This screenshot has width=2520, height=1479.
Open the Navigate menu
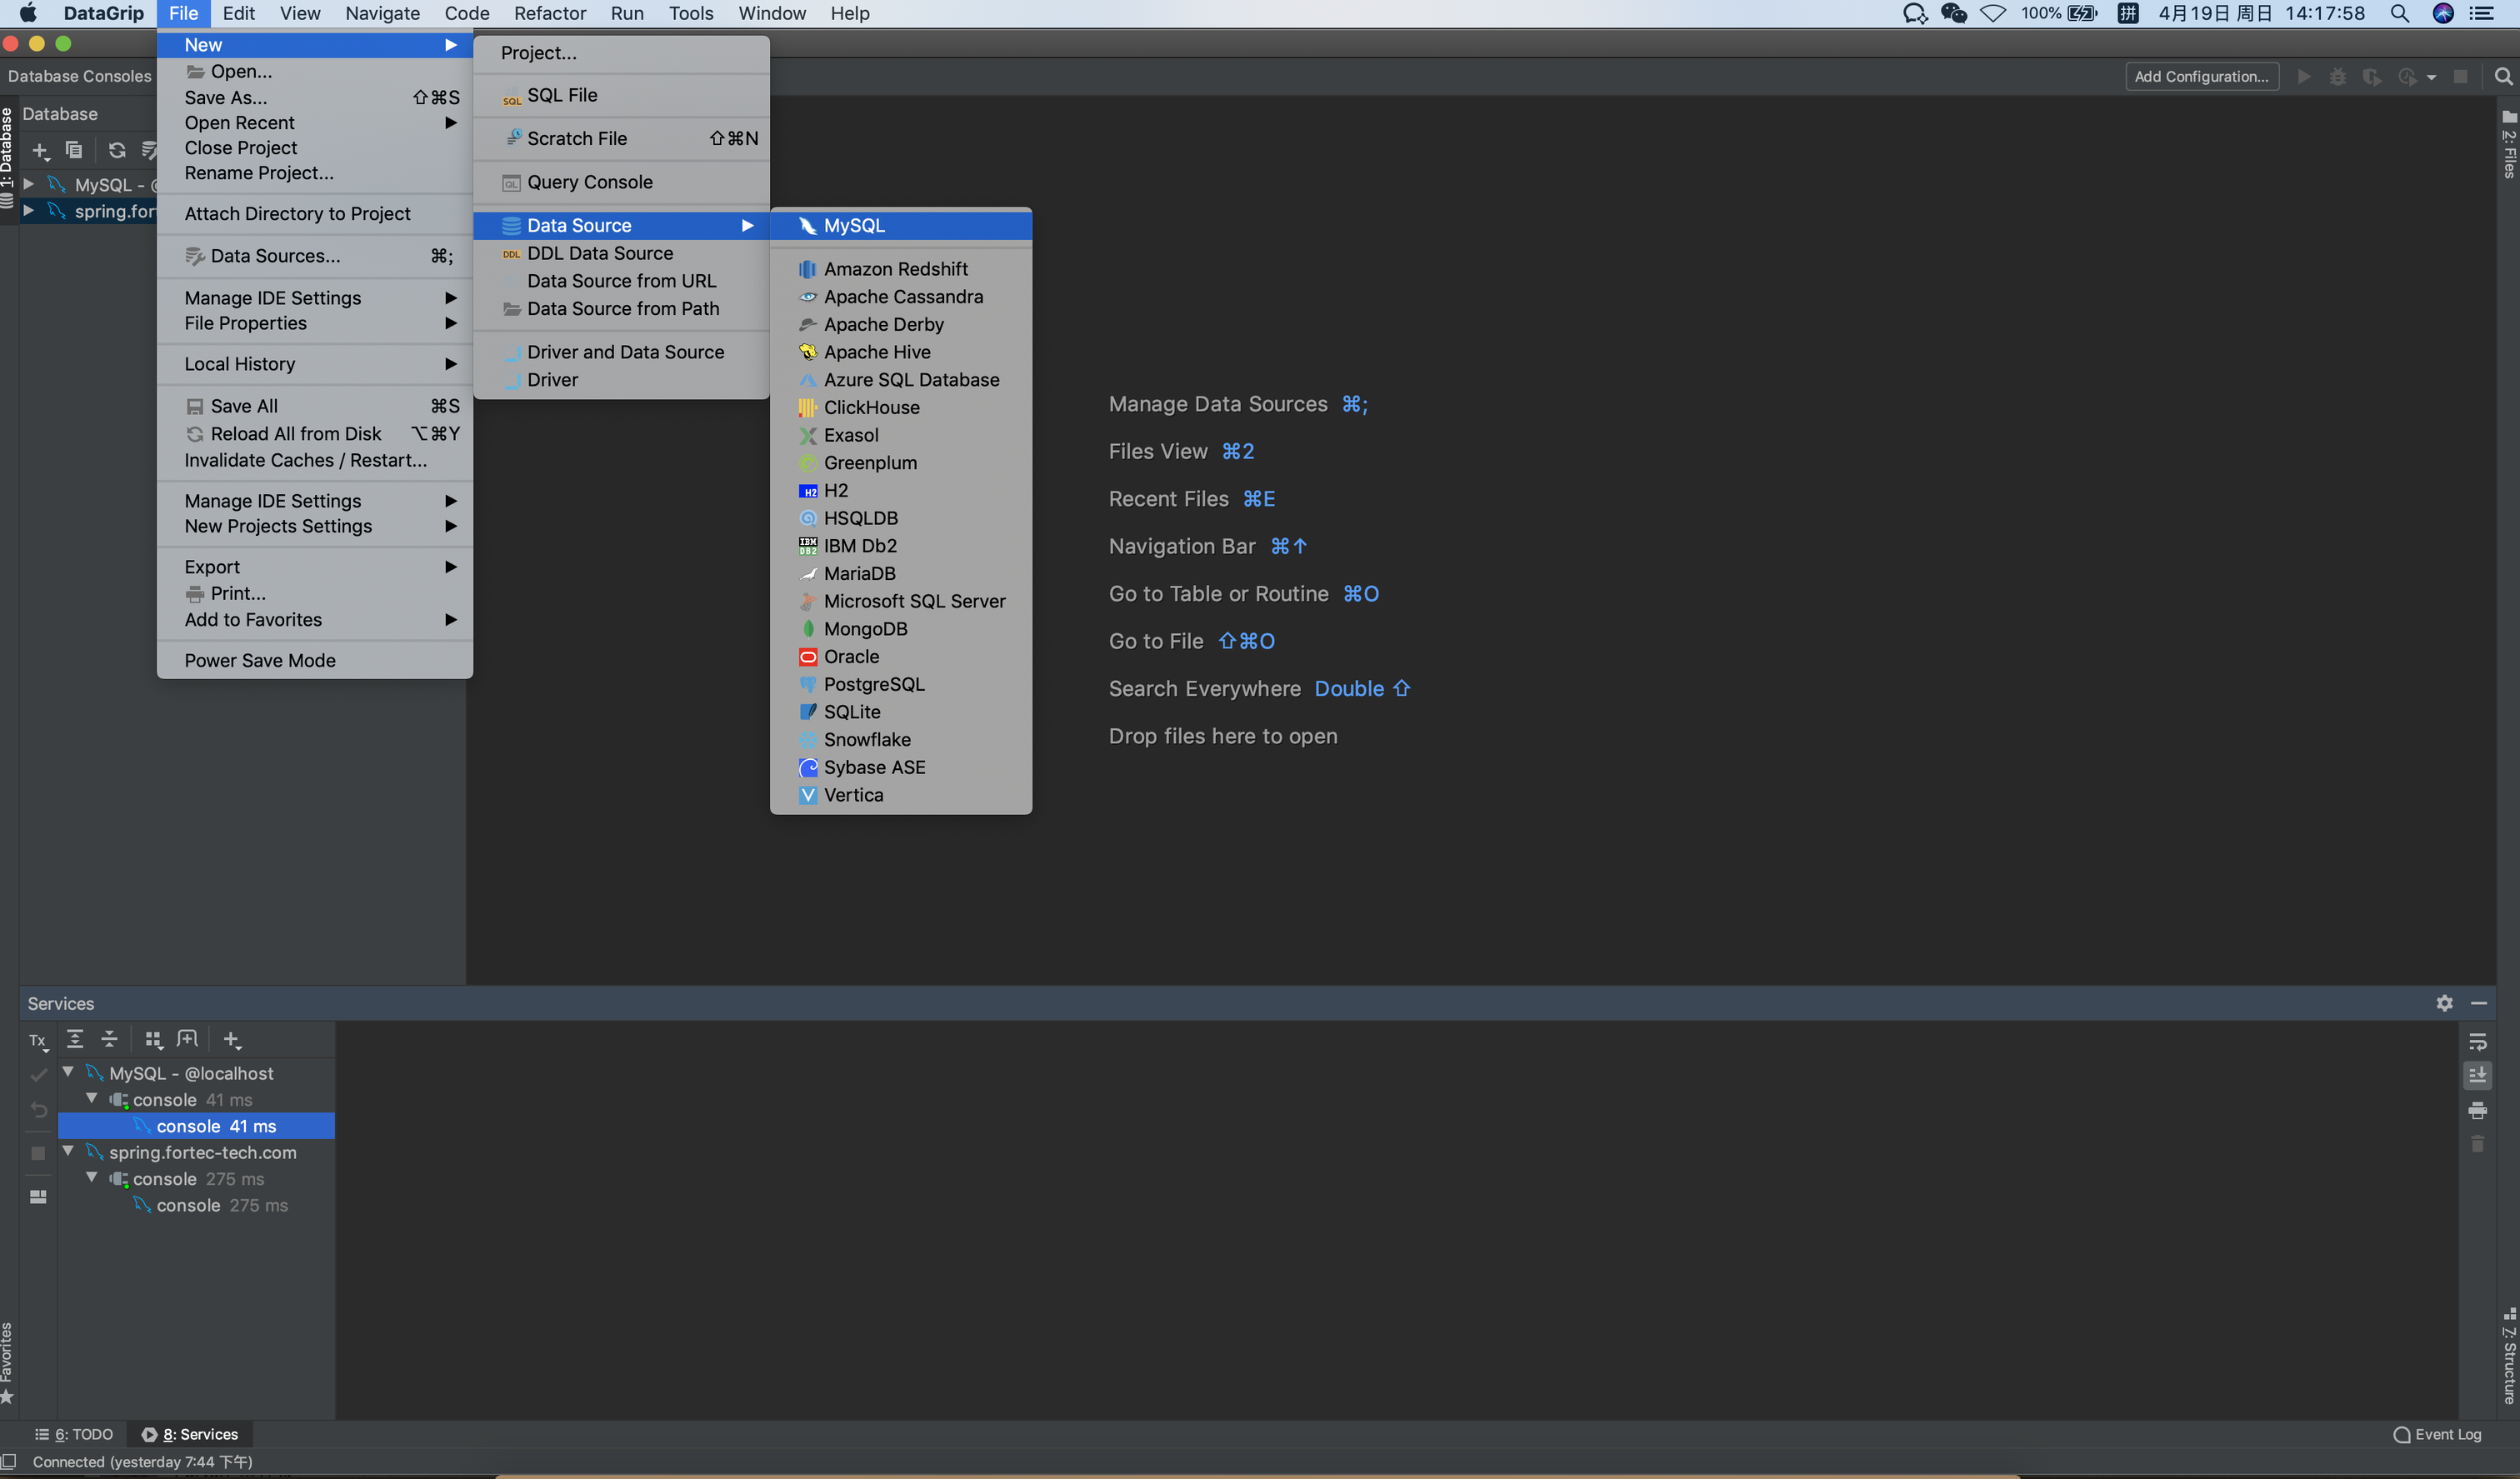(382, 13)
